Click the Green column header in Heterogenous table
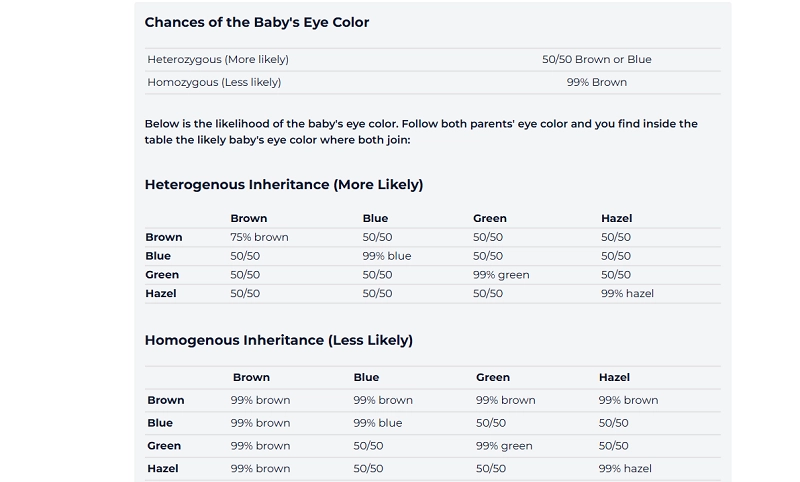The image size is (800, 482). (490, 218)
